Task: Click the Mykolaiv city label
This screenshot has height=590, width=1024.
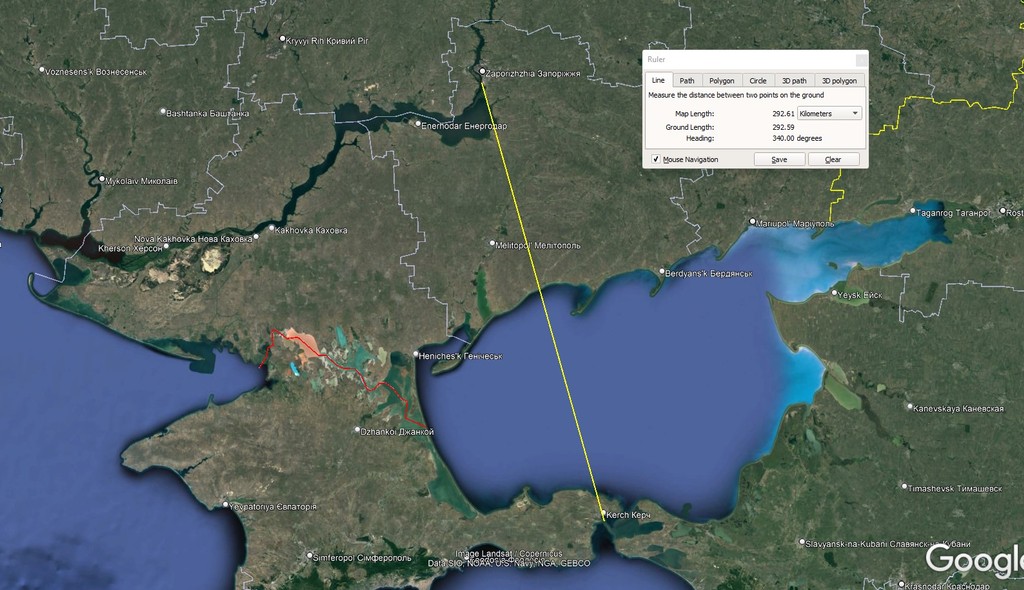Action: (141, 181)
